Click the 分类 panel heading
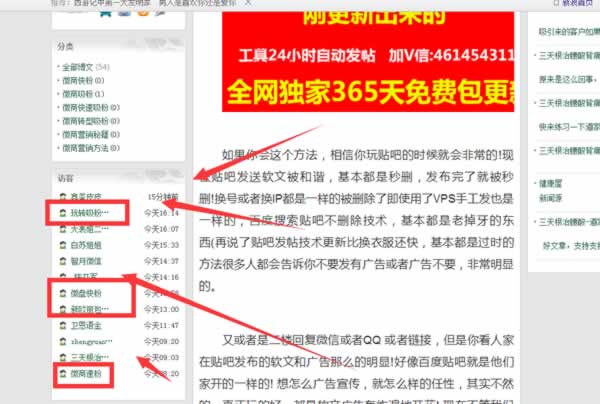The image size is (600, 404). pos(65,47)
